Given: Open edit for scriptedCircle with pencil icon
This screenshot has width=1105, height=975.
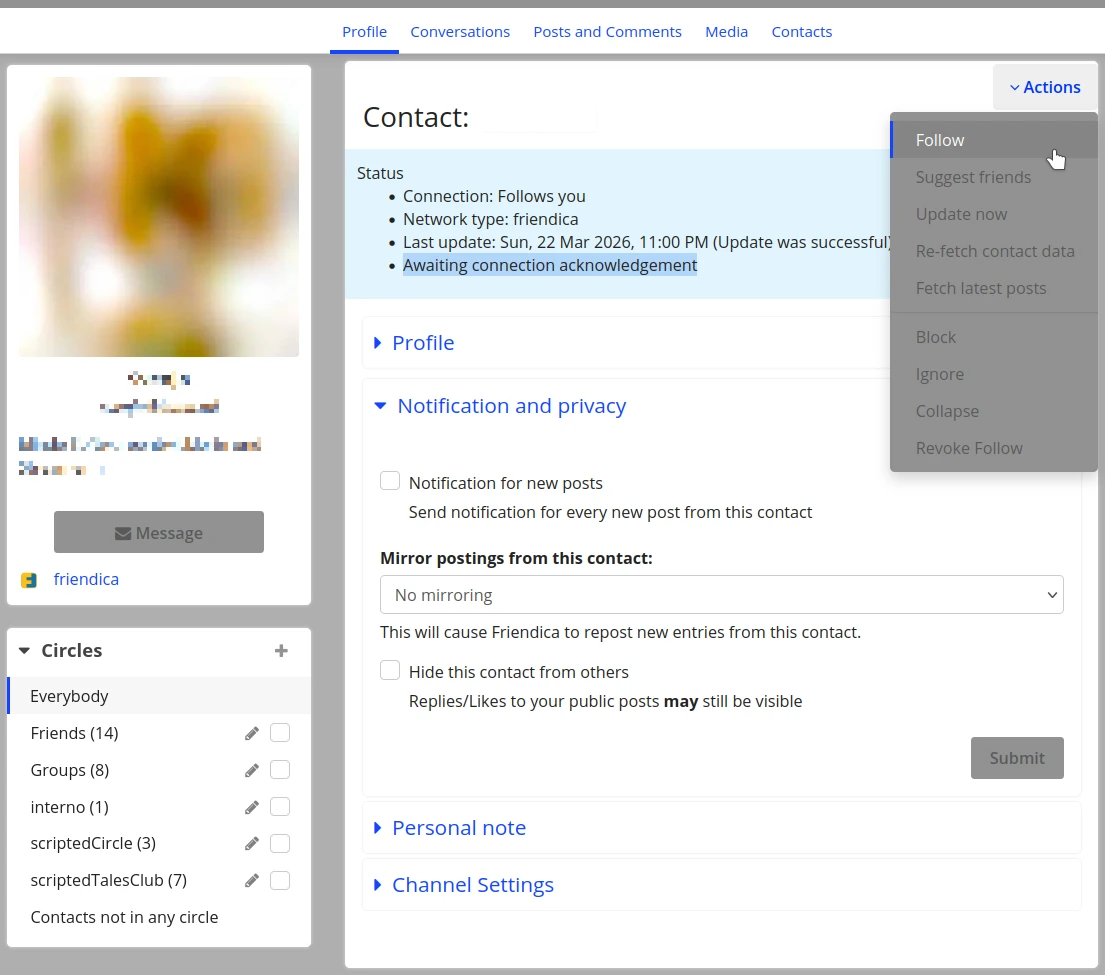Looking at the screenshot, I should click(x=252, y=844).
